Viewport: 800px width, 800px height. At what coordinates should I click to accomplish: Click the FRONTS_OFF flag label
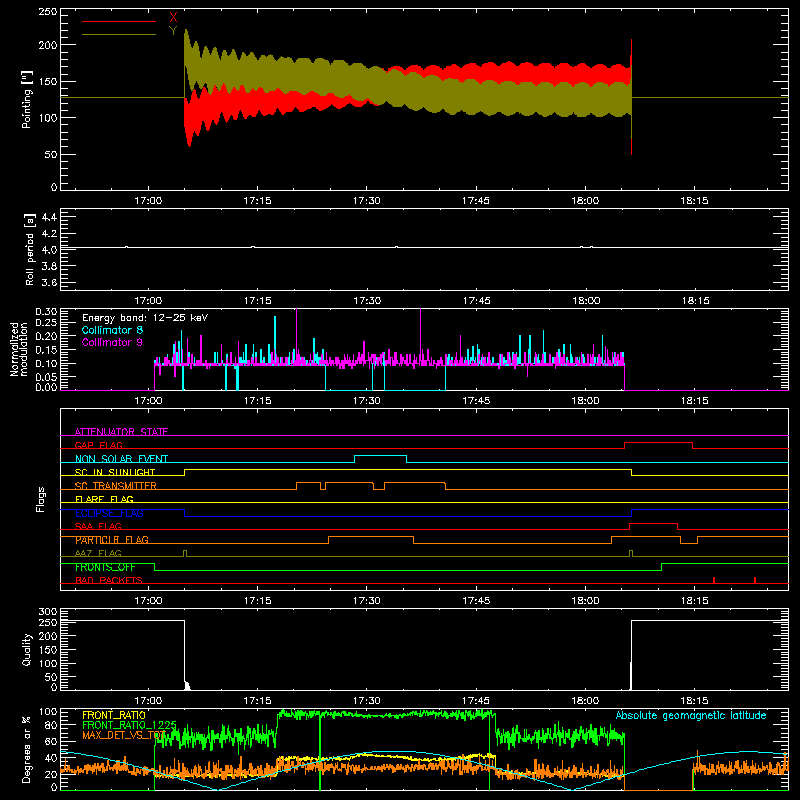pyautogui.click(x=105, y=567)
